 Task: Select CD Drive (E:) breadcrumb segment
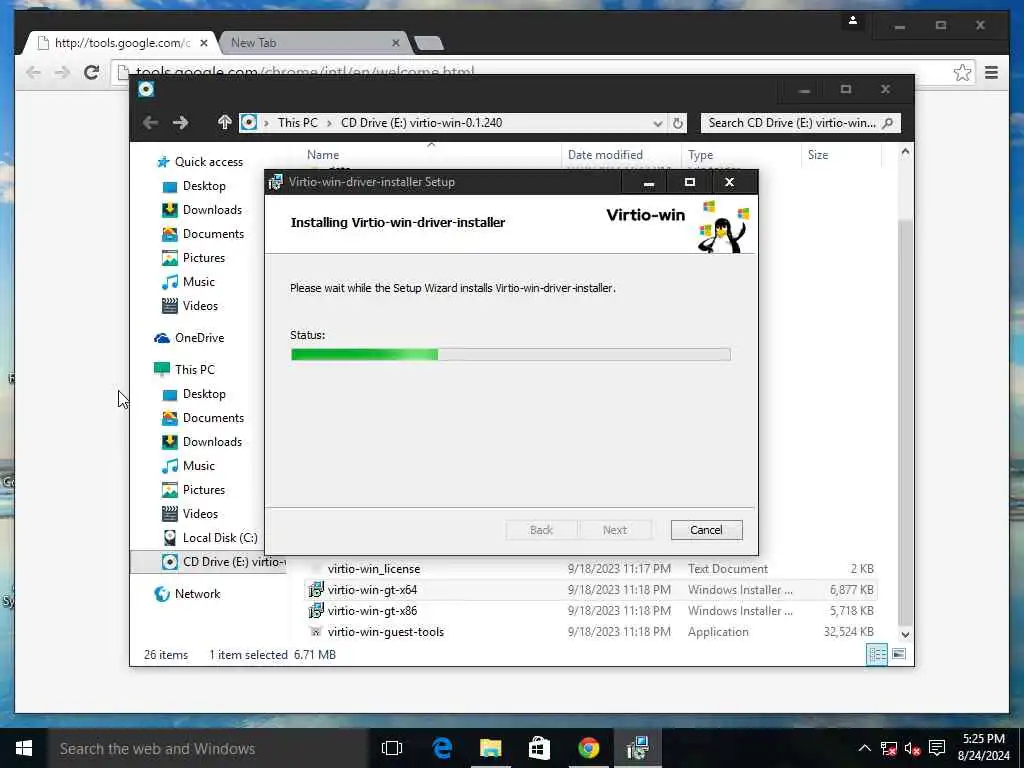point(421,123)
